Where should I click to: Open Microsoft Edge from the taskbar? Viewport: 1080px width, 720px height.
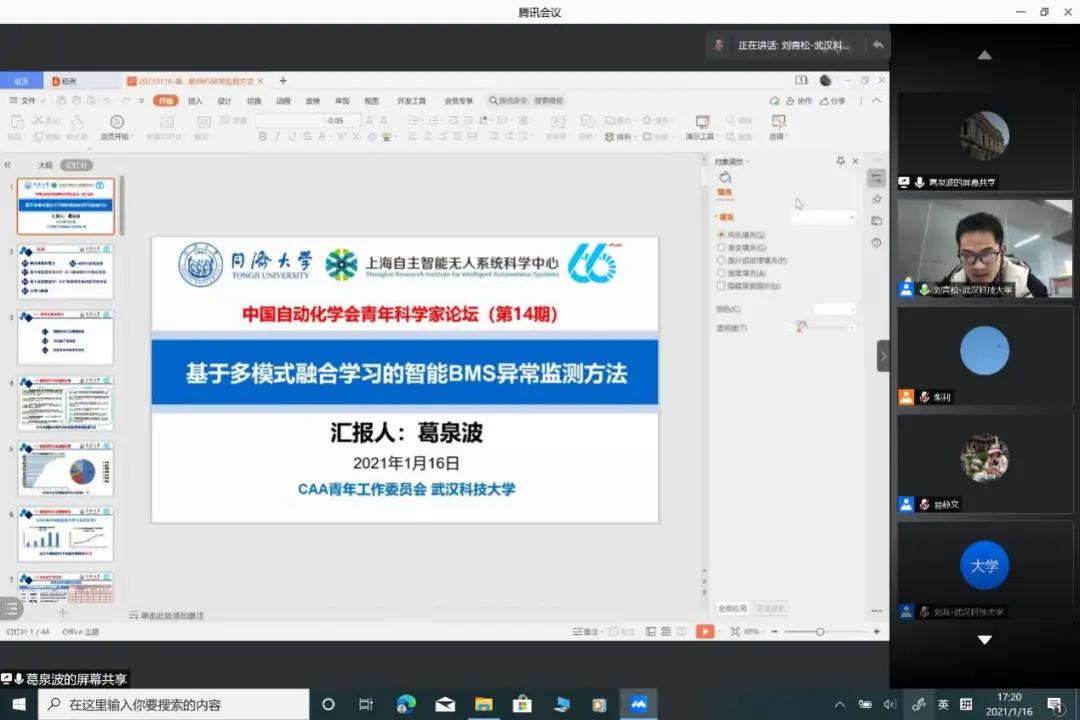pos(406,704)
